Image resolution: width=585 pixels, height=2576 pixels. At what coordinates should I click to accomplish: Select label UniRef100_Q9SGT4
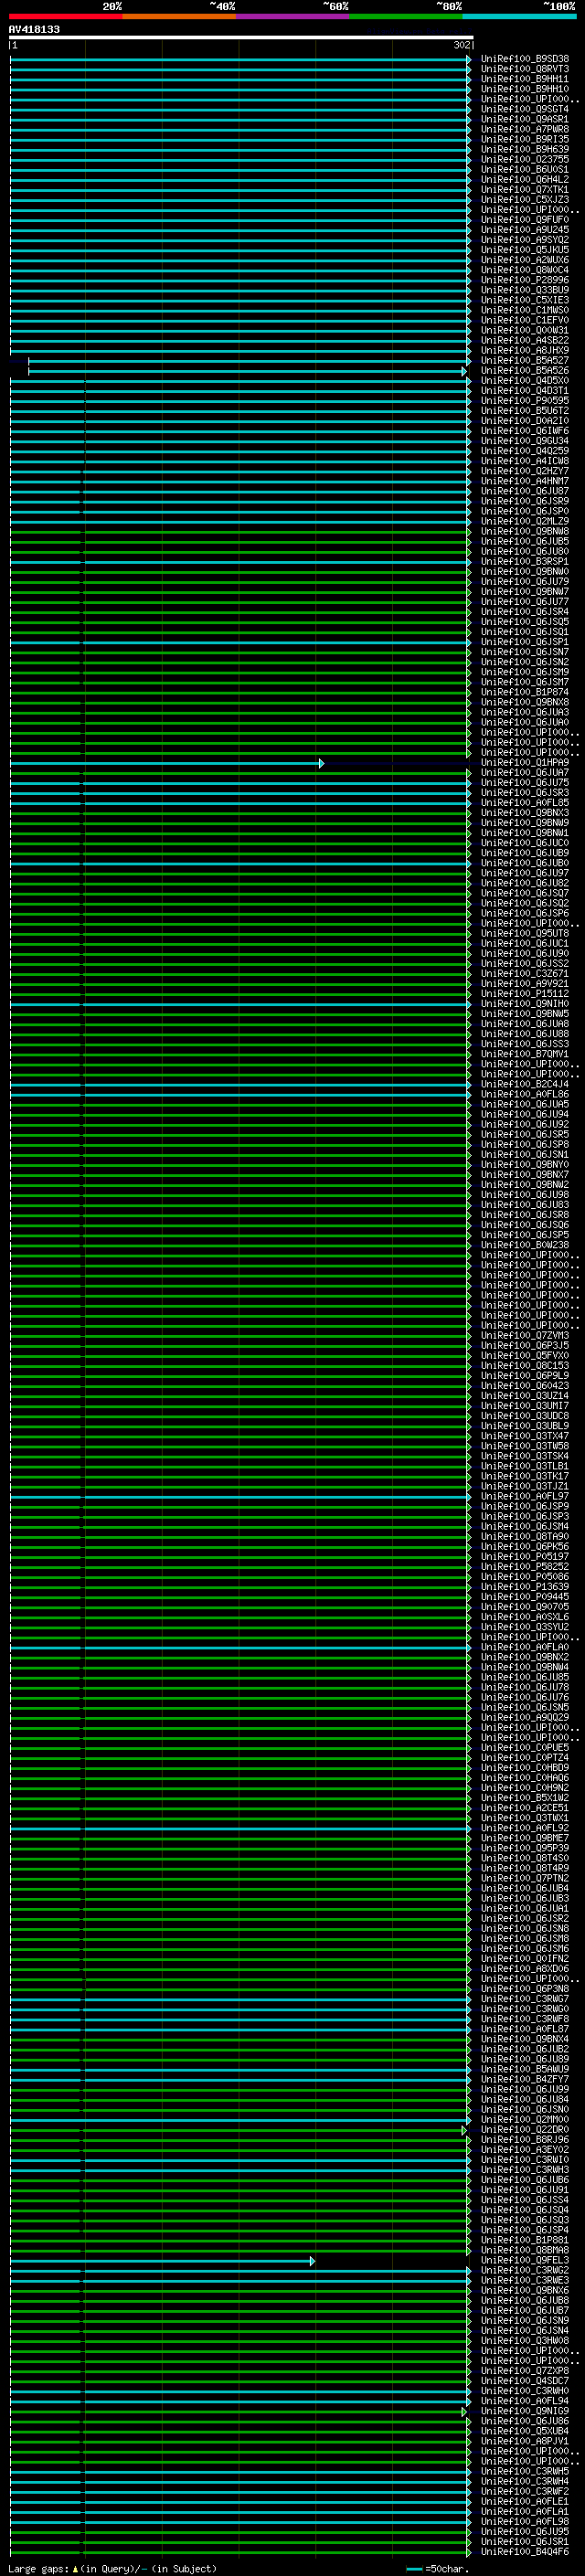(x=524, y=109)
